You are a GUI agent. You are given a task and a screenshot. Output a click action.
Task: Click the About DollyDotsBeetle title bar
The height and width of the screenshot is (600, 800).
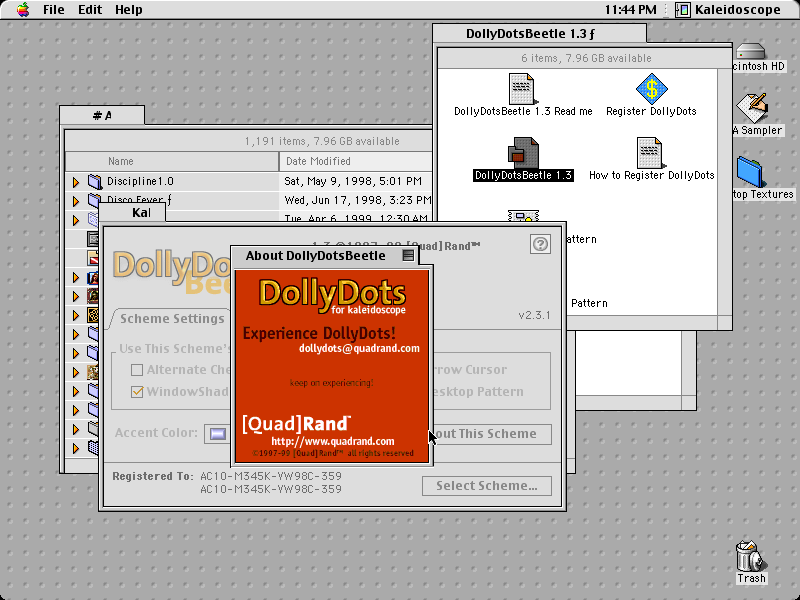[324, 256]
